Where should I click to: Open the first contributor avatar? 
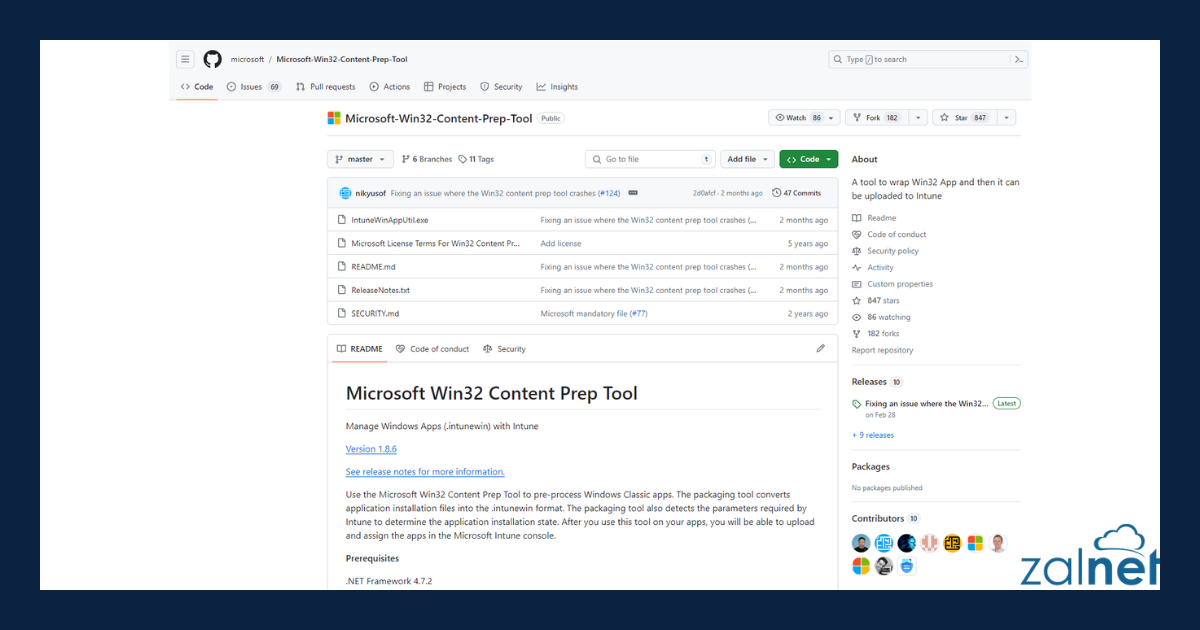click(x=861, y=543)
